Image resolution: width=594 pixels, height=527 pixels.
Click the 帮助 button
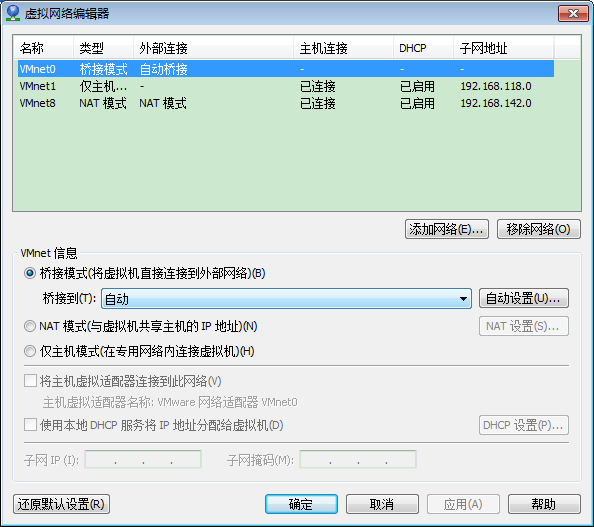tap(544, 504)
